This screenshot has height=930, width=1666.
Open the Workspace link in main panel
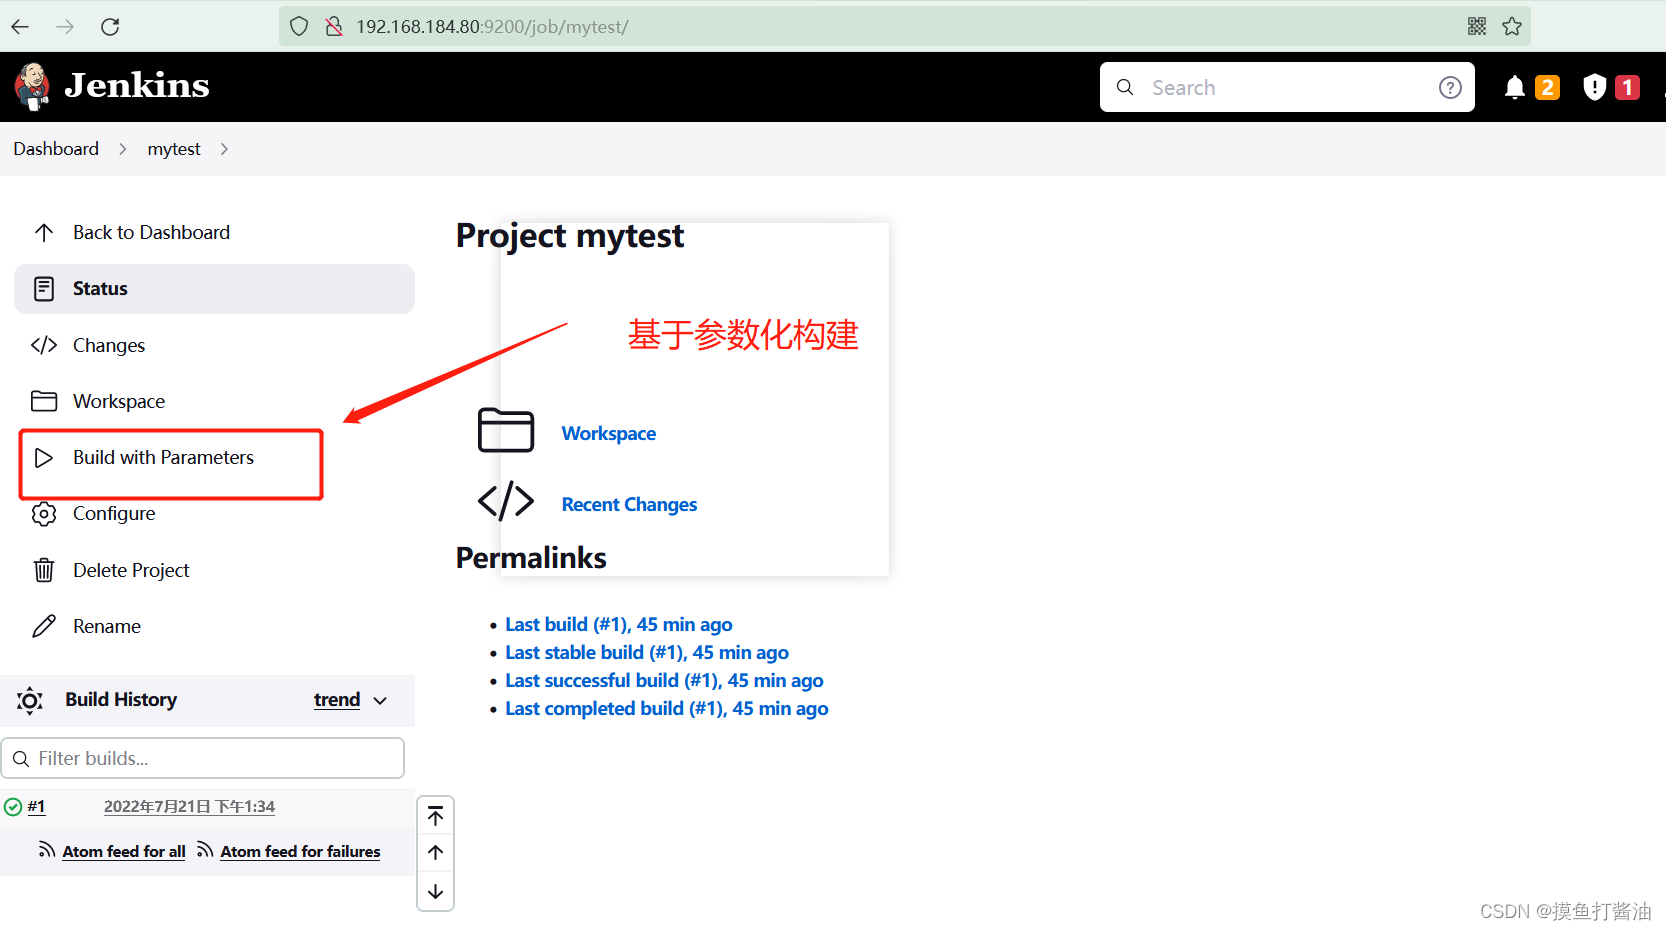(x=609, y=433)
